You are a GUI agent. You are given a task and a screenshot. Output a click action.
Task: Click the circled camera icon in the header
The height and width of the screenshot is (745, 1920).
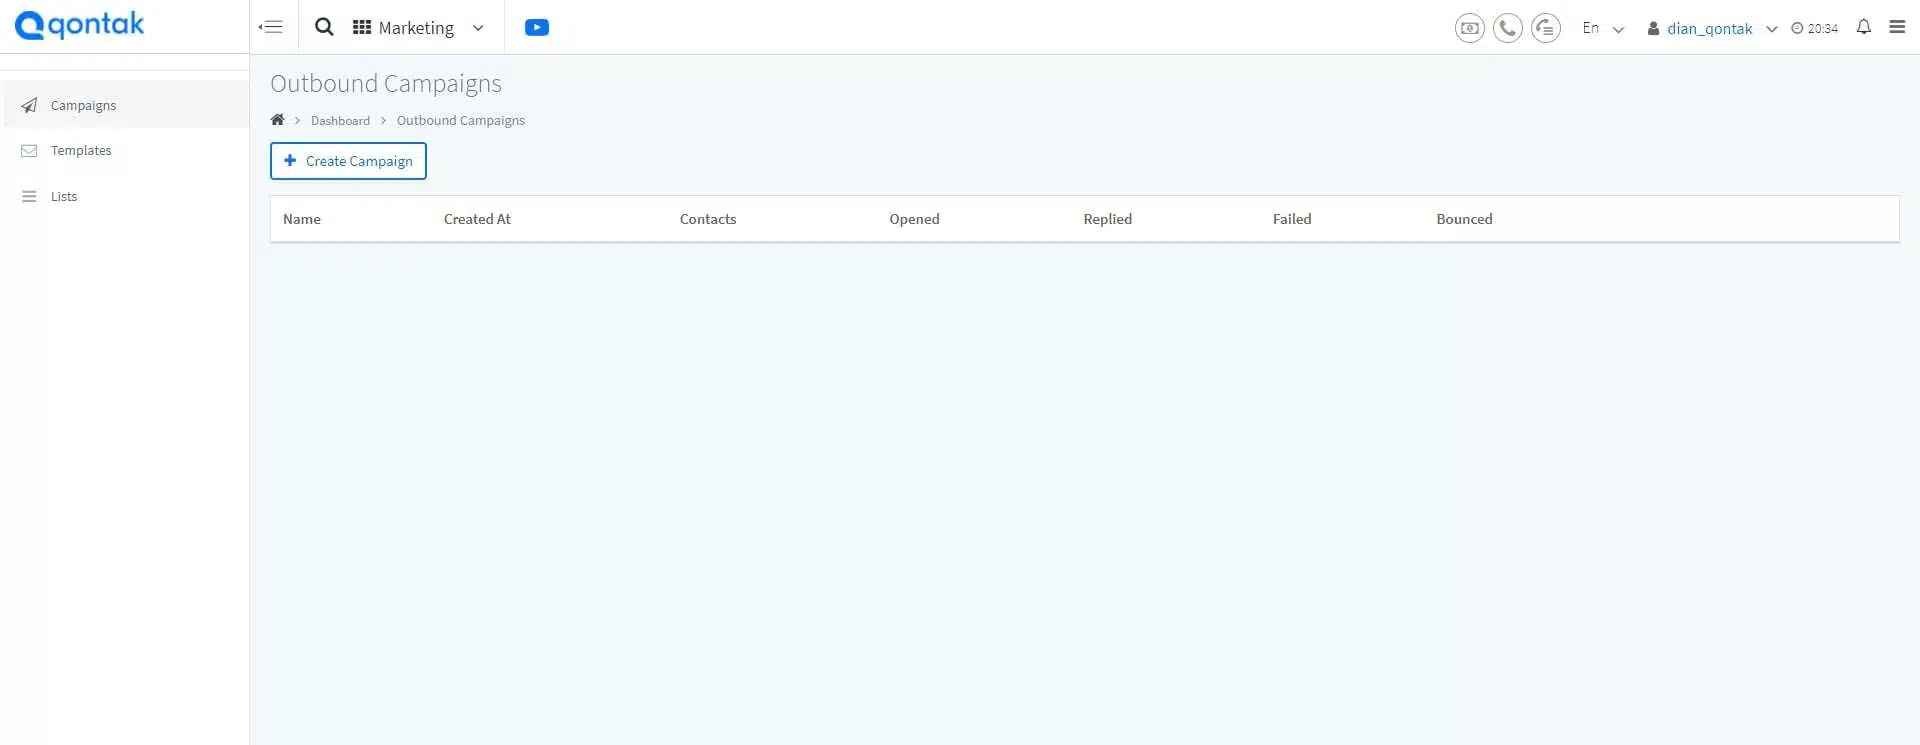pyautogui.click(x=1469, y=28)
